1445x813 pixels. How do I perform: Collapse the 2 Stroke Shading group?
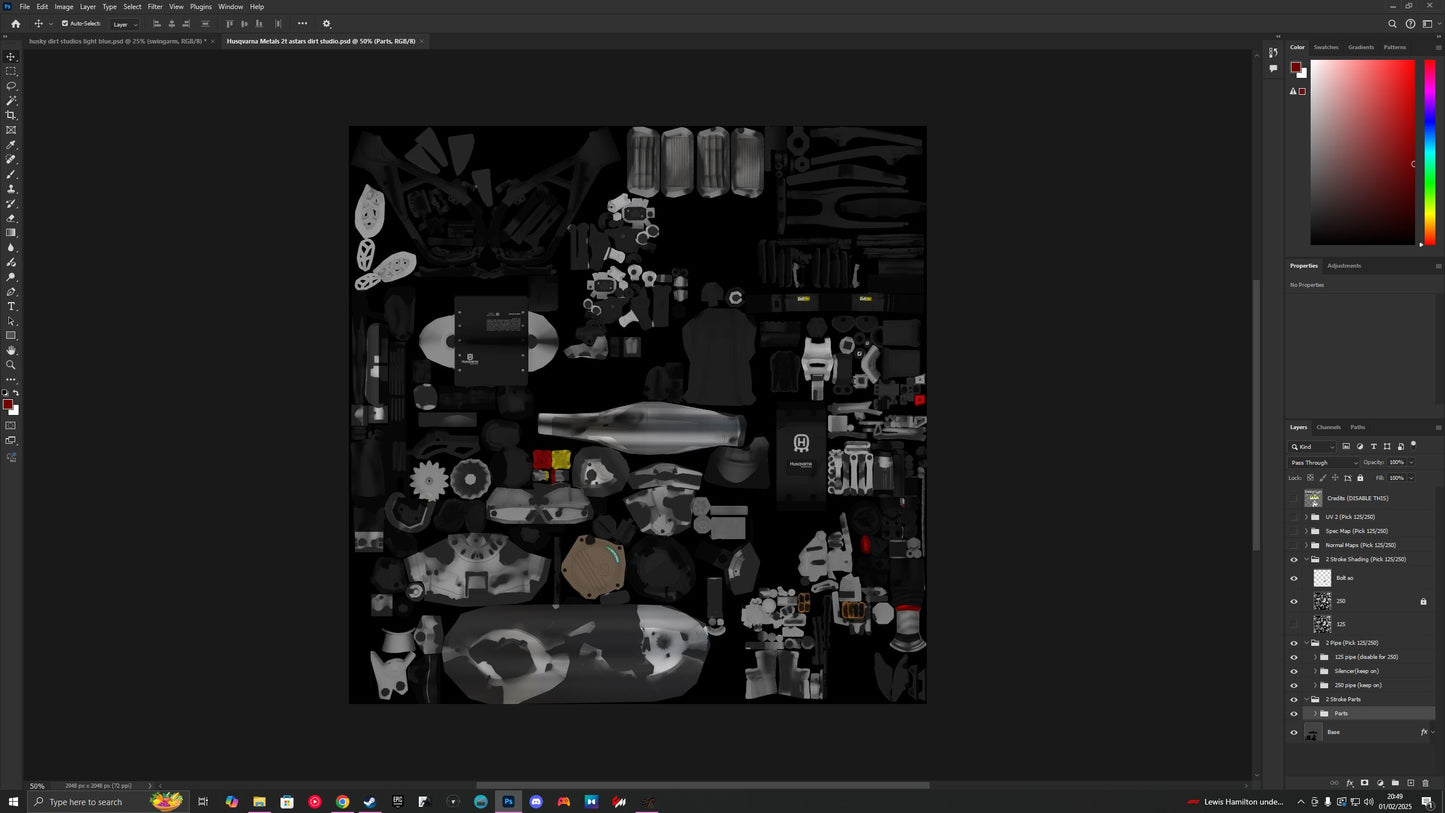pos(1306,559)
